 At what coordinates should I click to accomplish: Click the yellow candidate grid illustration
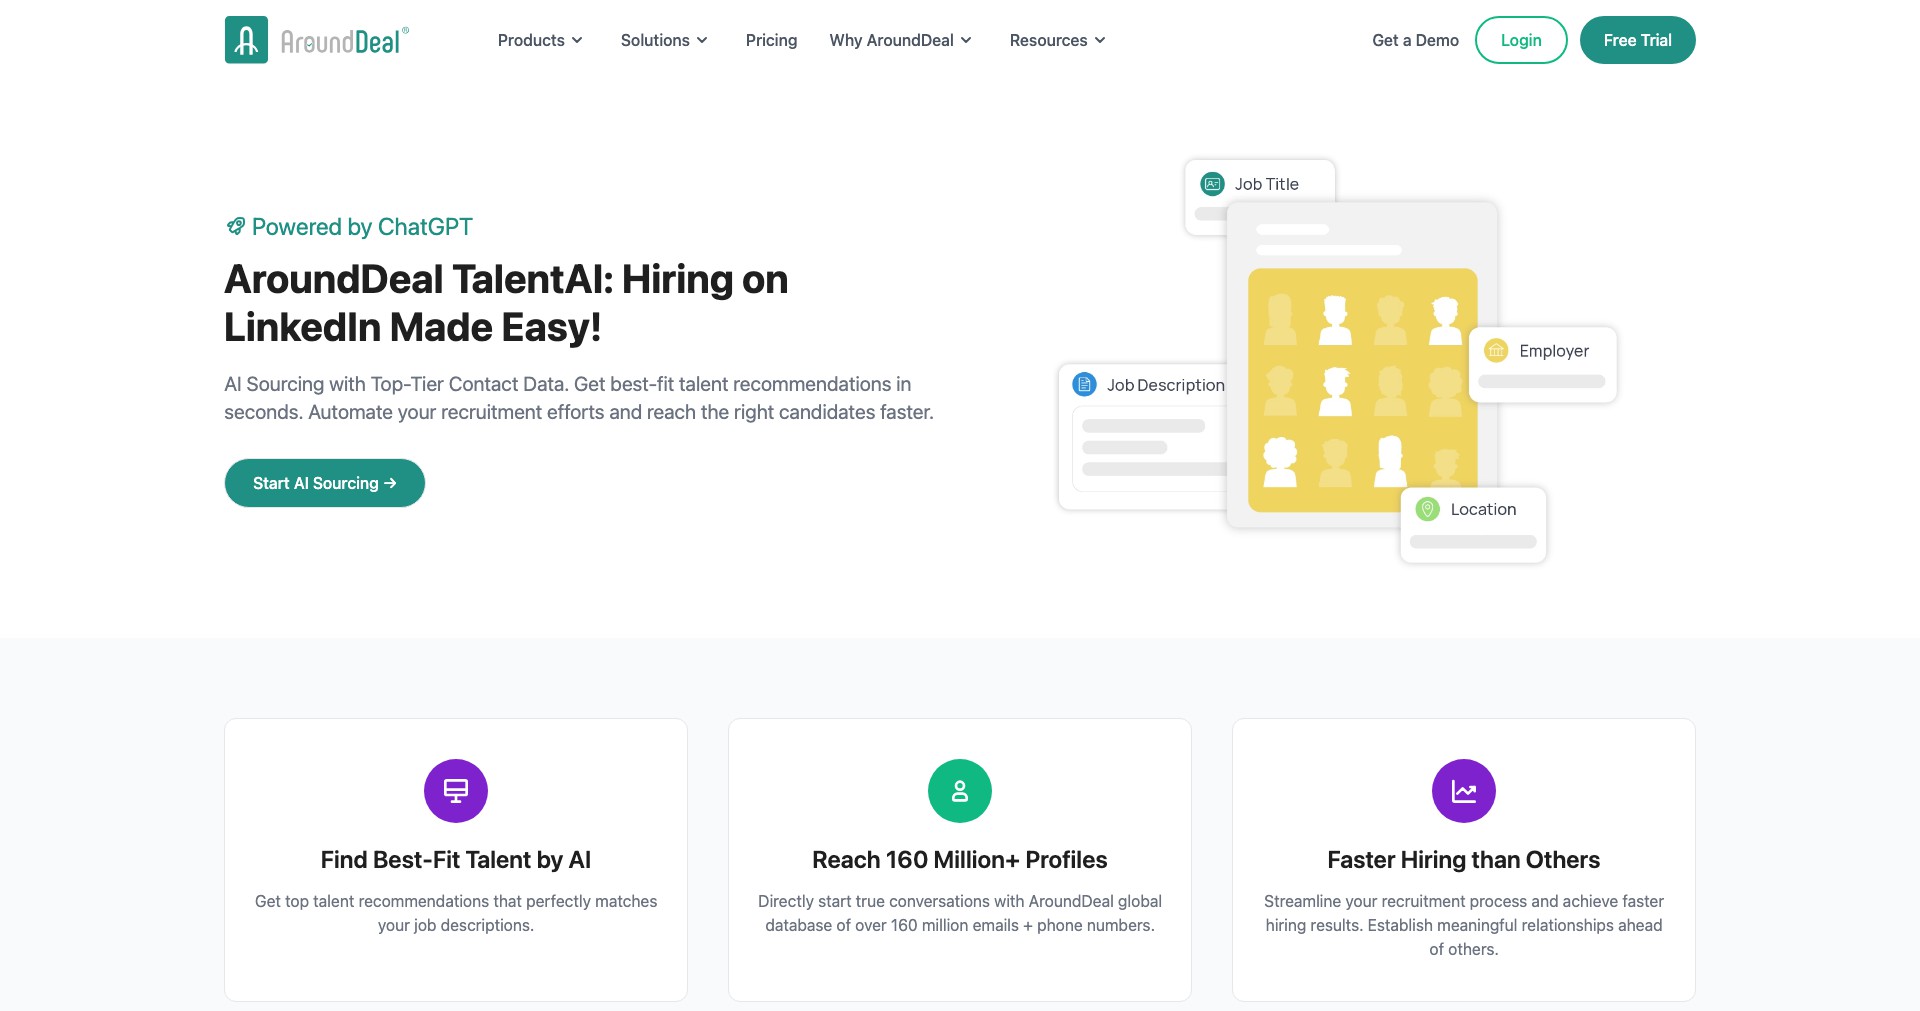point(1362,390)
